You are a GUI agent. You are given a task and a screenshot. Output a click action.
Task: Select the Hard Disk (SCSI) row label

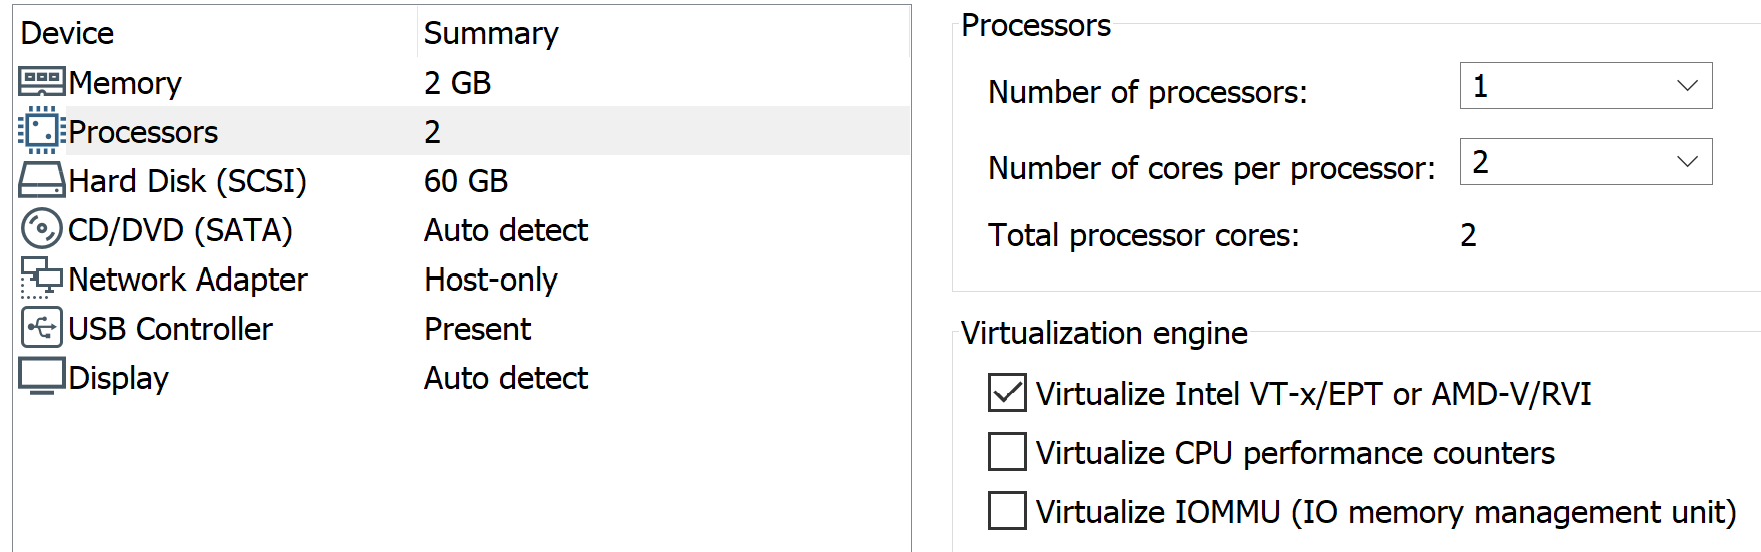point(187,181)
